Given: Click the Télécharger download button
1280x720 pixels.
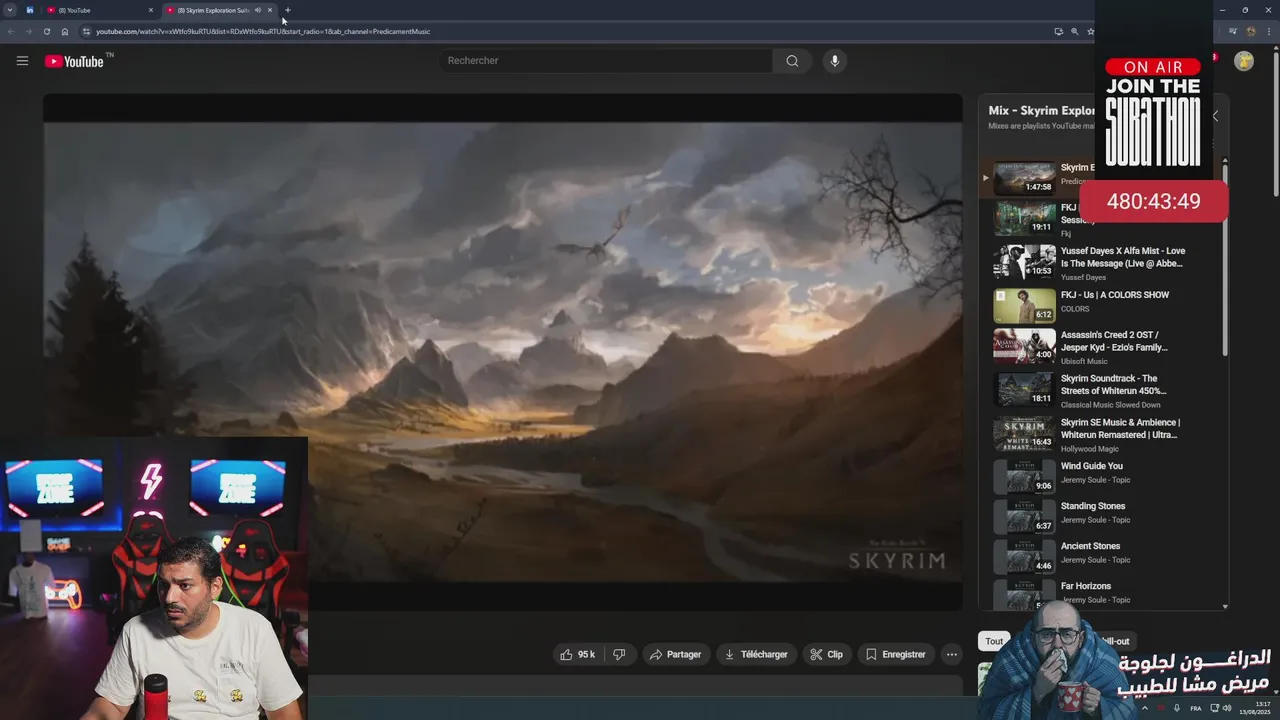Looking at the screenshot, I should click(x=756, y=654).
